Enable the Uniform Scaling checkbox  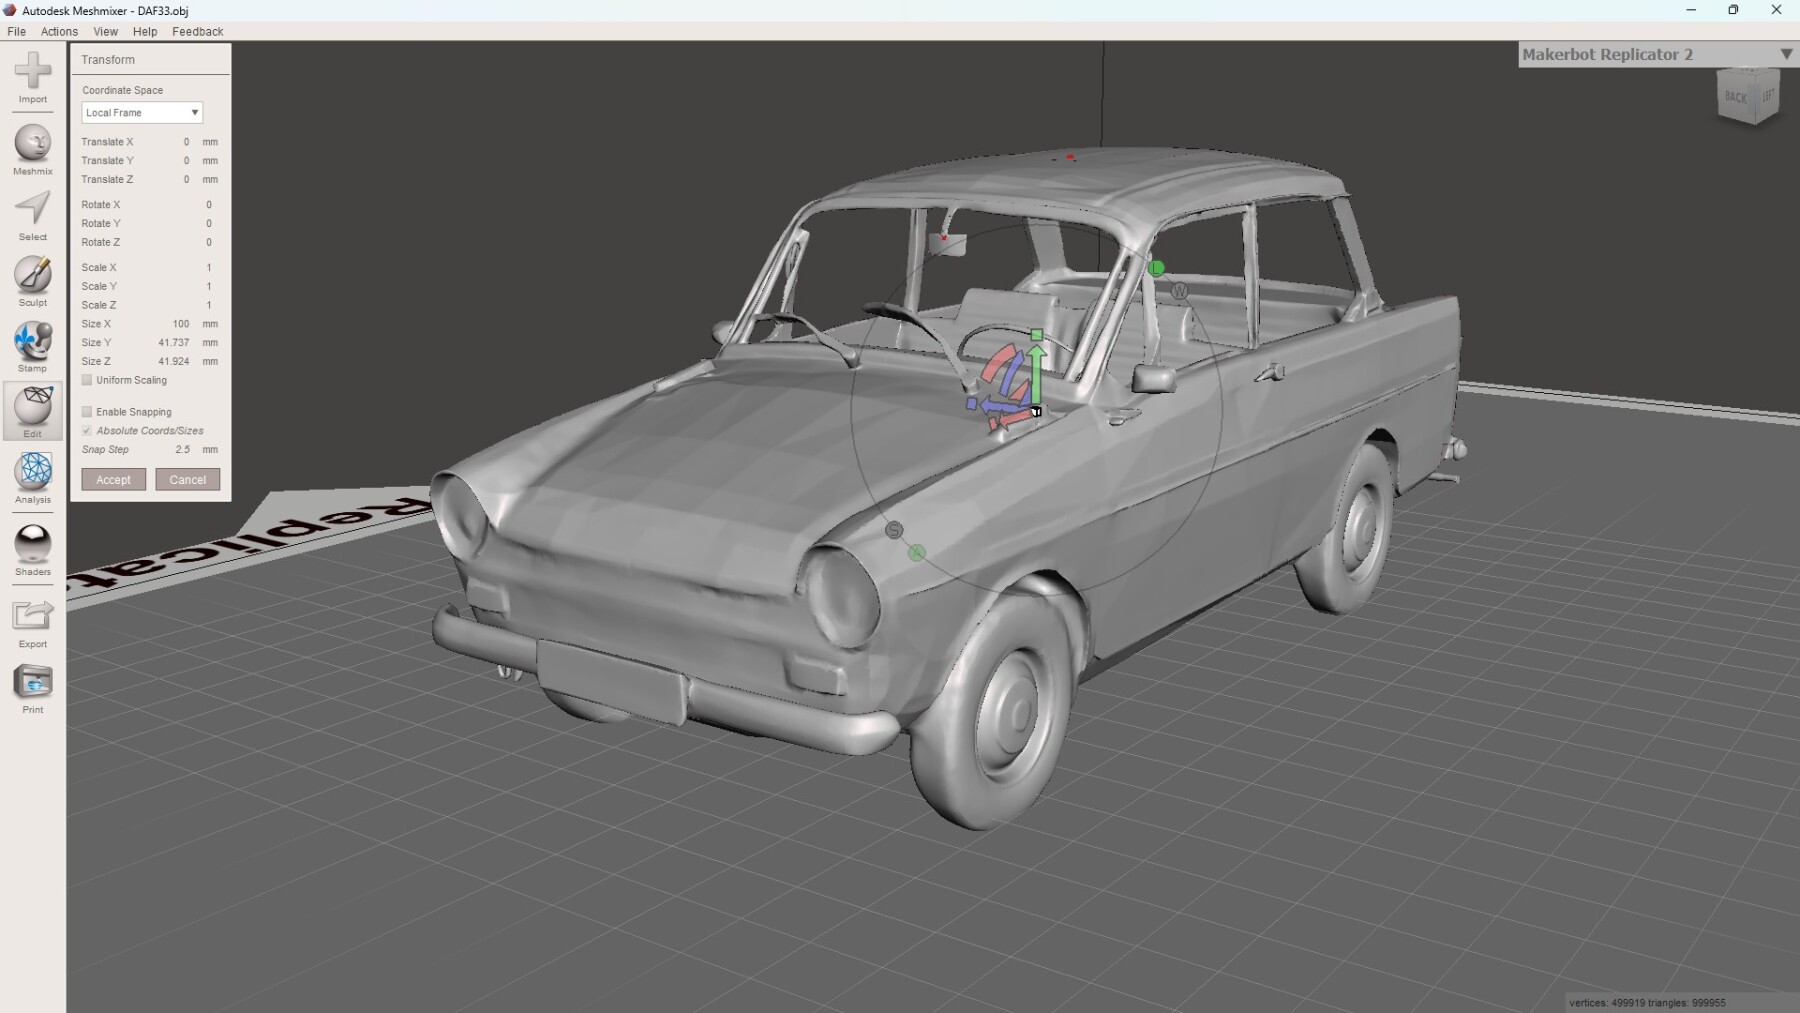pos(87,380)
